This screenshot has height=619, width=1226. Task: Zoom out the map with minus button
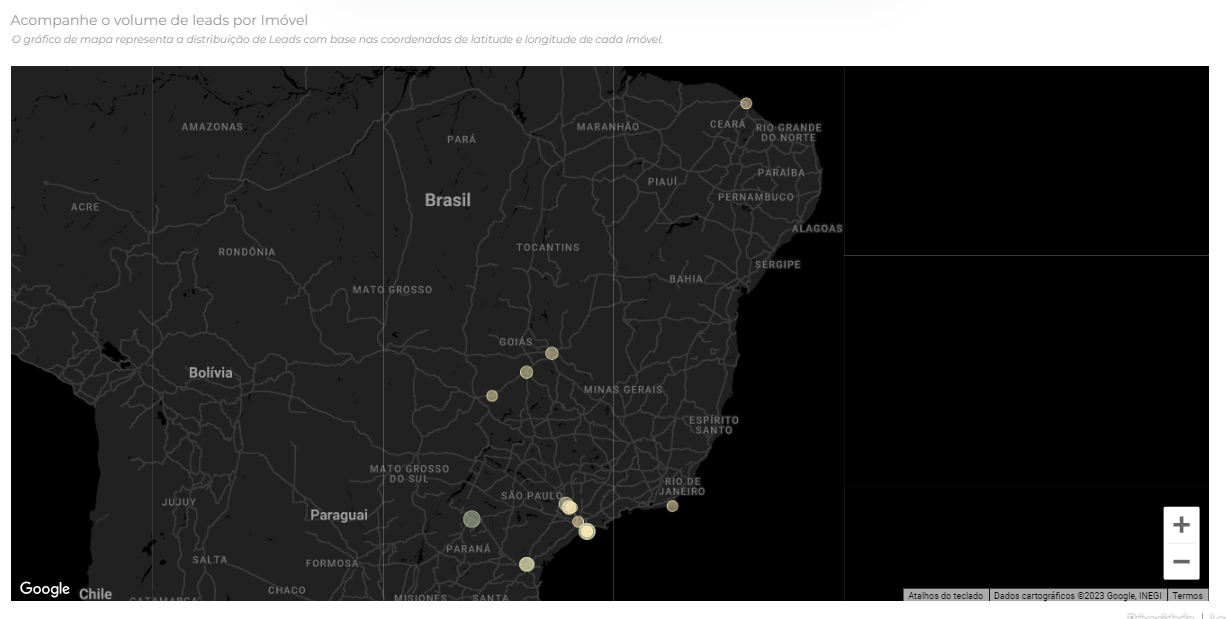(1181, 562)
